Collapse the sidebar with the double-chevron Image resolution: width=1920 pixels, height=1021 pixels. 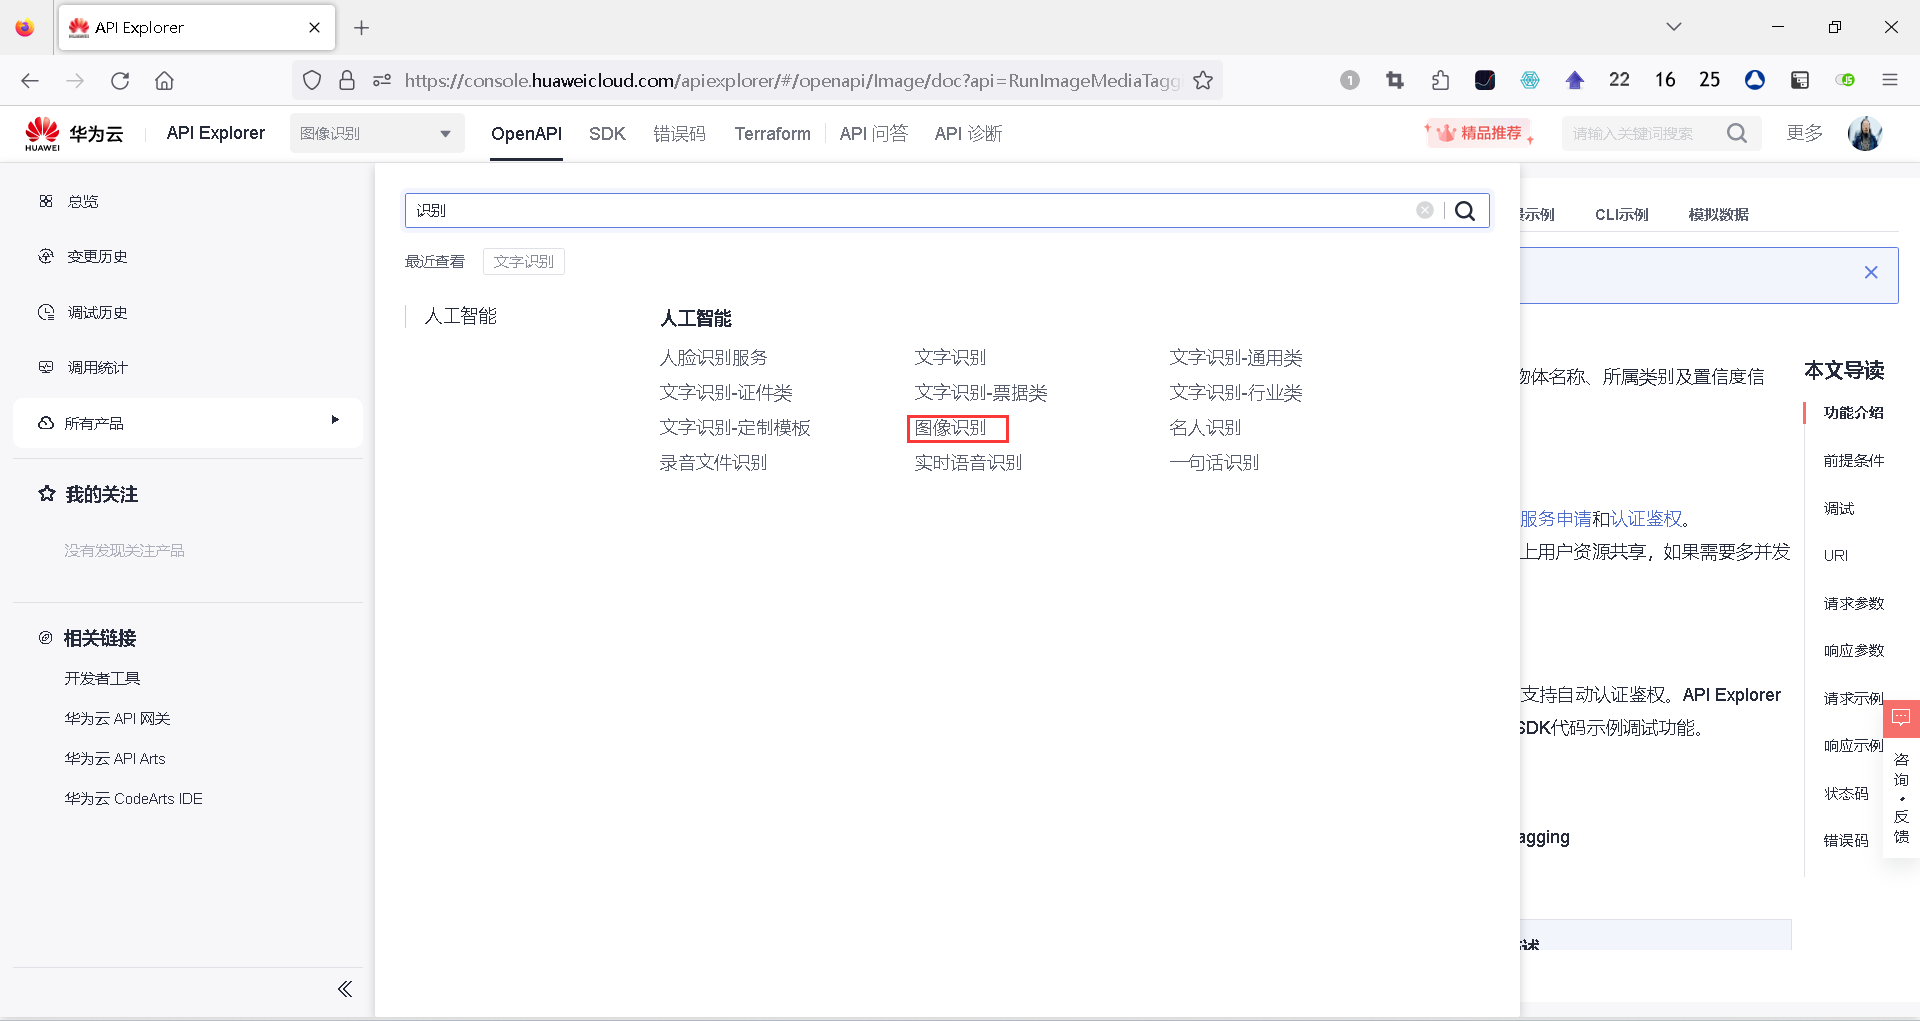[x=345, y=988]
